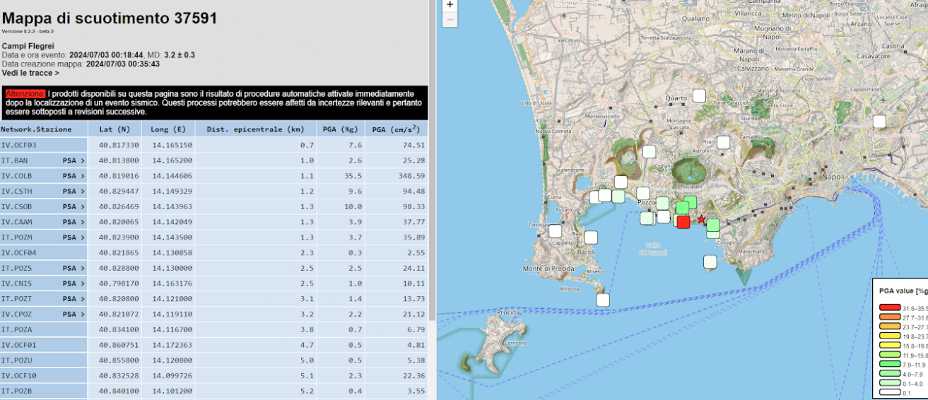Click the red epicenter star on map
Screen dimensions: 928x400
point(701,220)
